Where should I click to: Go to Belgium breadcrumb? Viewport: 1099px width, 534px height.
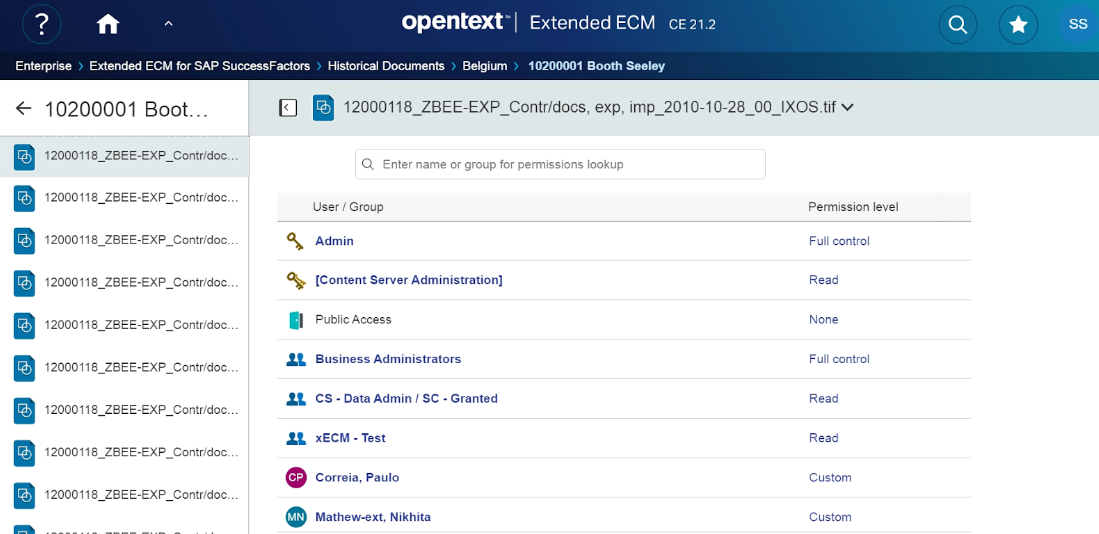[x=484, y=66]
